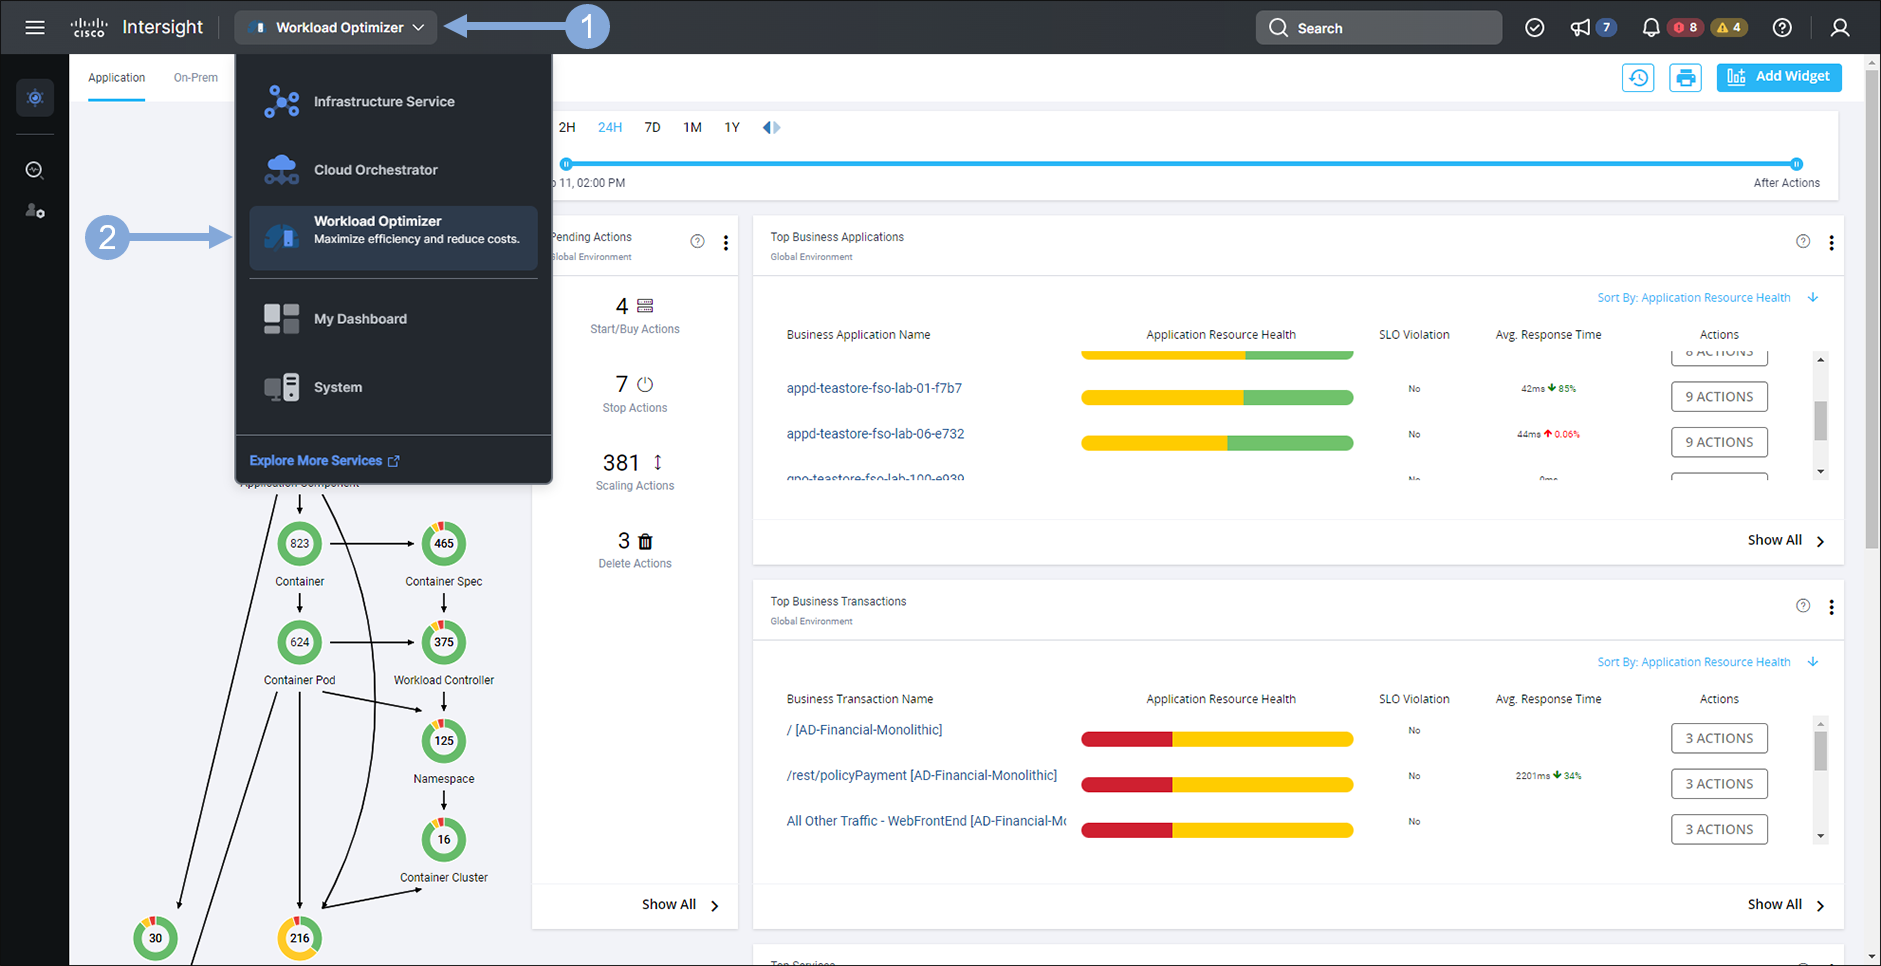Screen dimensions: 1881x966
Task: Select the 24H time range
Action: [x=610, y=127]
